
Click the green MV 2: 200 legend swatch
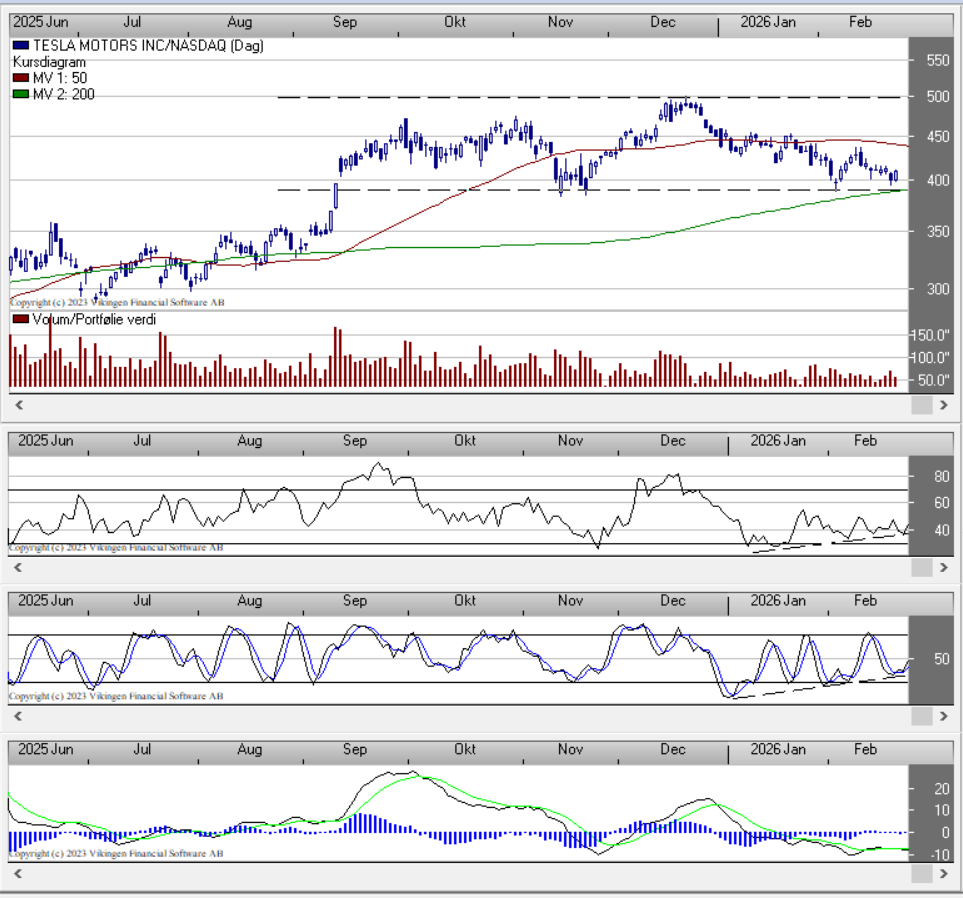[x=20, y=94]
